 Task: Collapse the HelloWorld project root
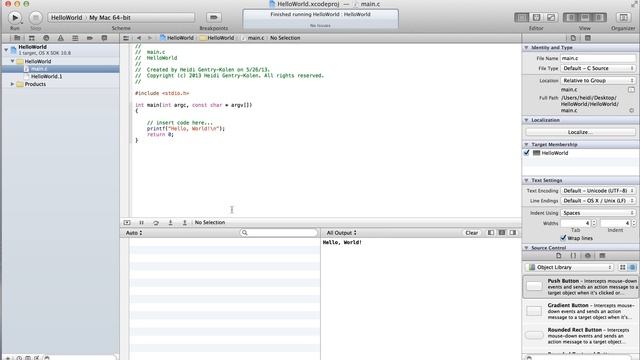pyautogui.click(x=6, y=50)
